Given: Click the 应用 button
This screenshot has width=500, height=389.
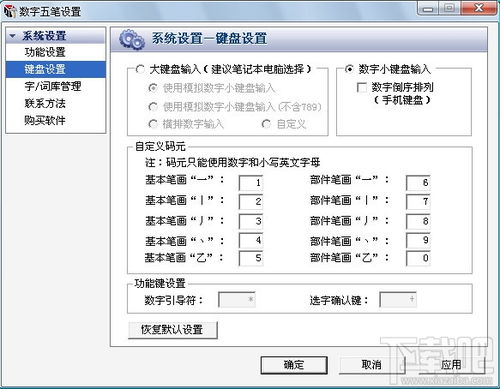Looking at the screenshot, I should click(x=451, y=365).
